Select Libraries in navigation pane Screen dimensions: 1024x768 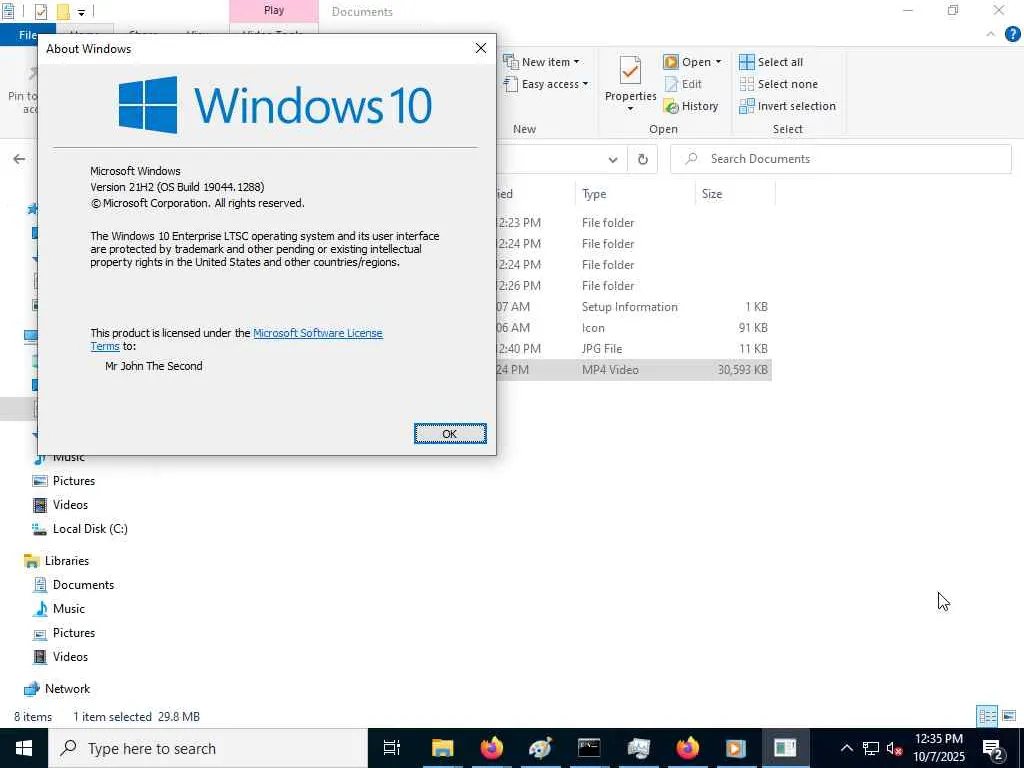(x=56, y=561)
